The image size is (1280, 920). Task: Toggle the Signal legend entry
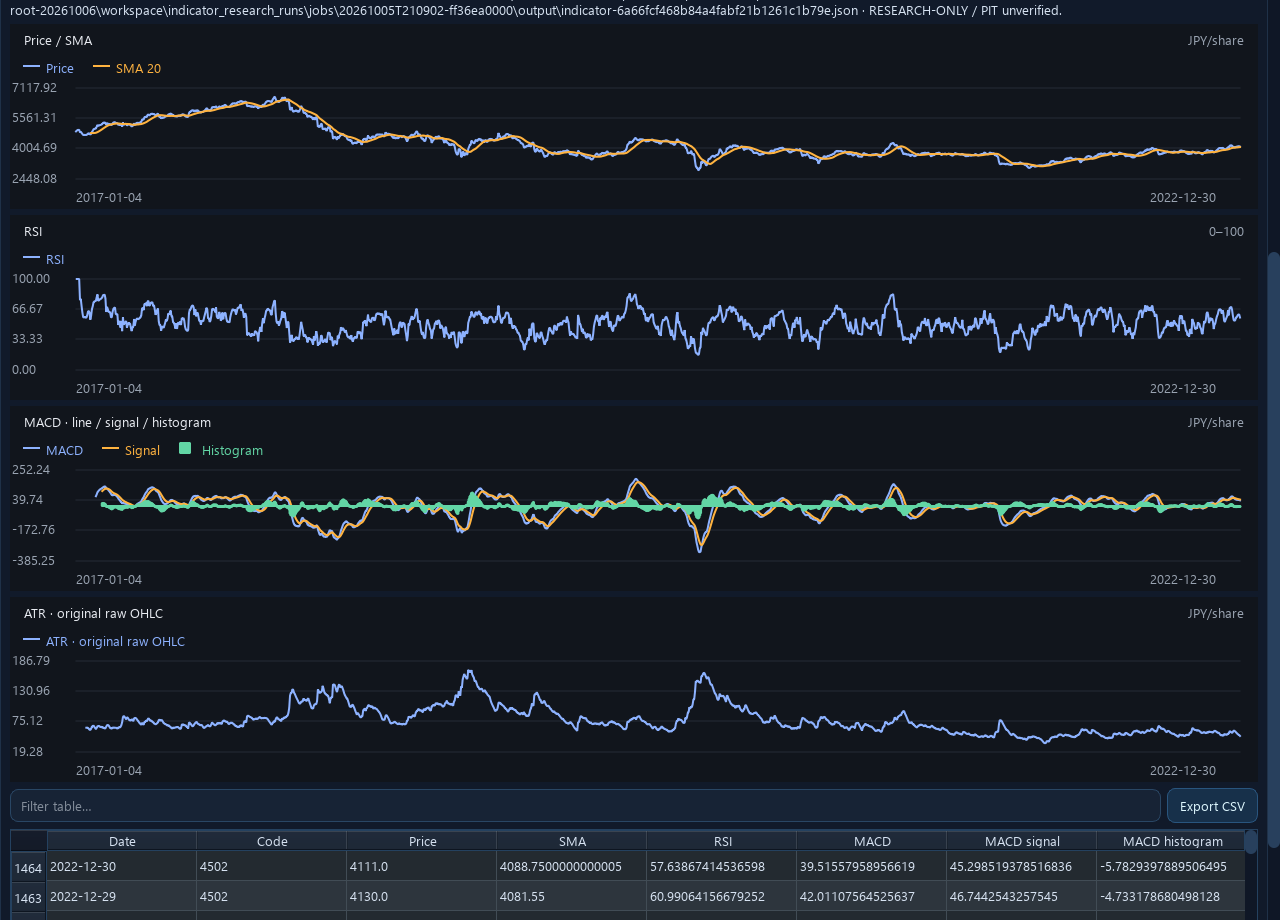tap(131, 450)
